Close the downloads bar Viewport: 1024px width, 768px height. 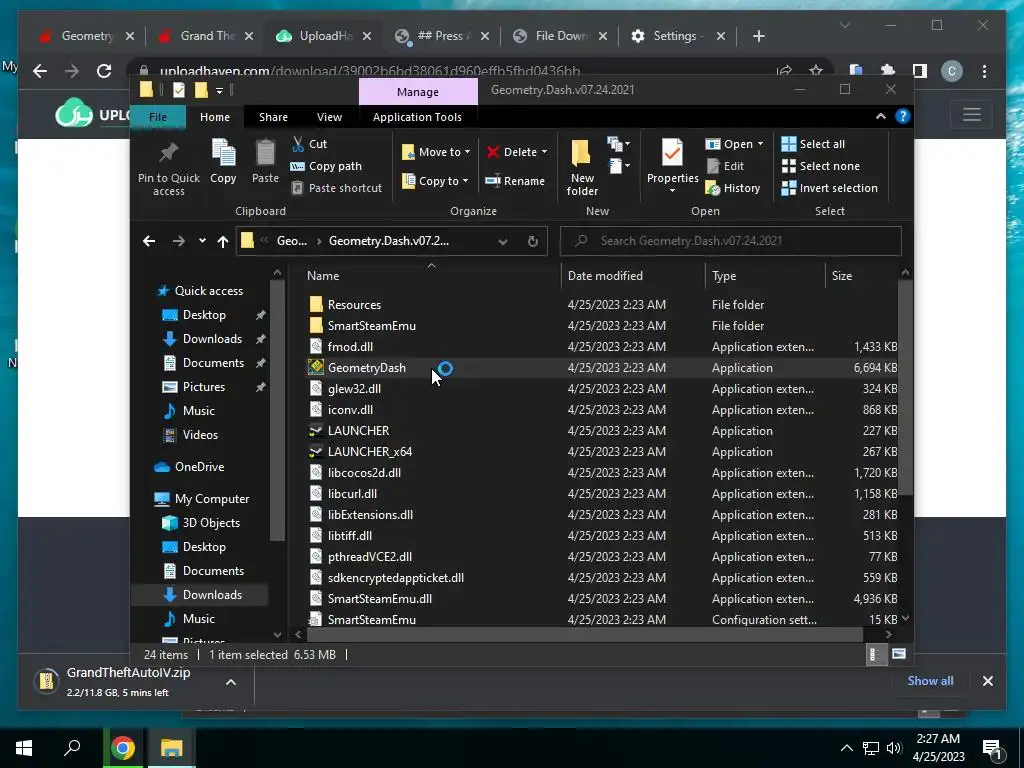pos(987,681)
